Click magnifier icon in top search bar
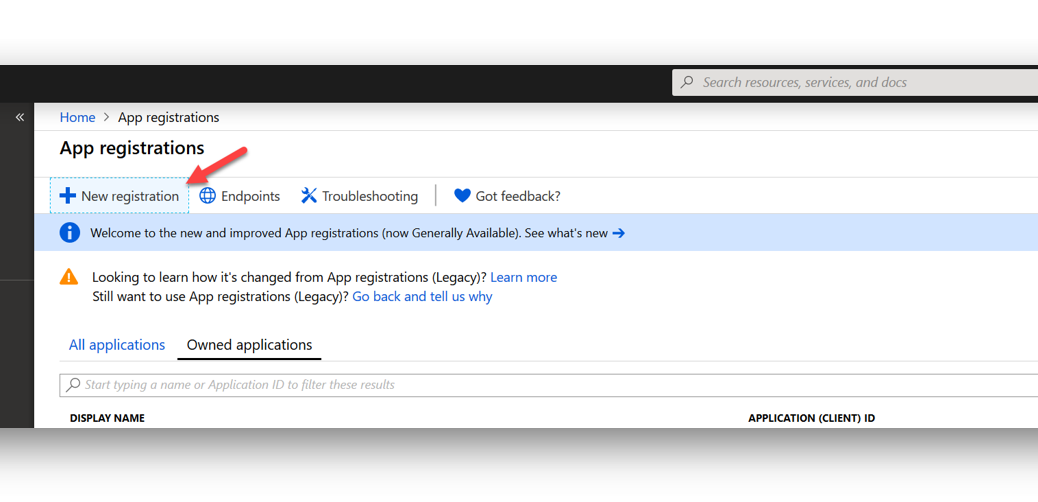The width and height of the screenshot is (1038, 502). tap(688, 82)
